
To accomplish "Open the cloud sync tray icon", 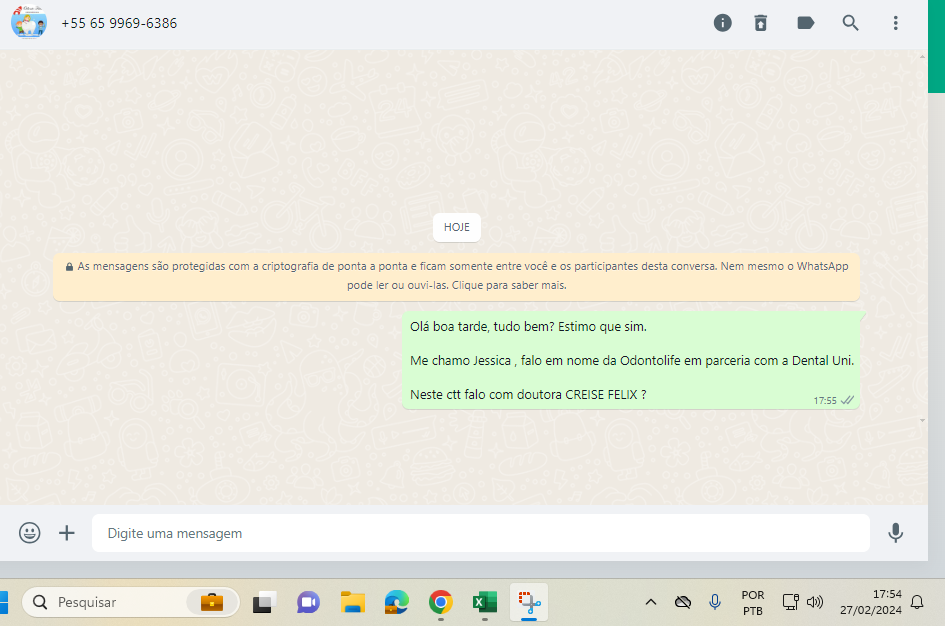I will point(683,602).
